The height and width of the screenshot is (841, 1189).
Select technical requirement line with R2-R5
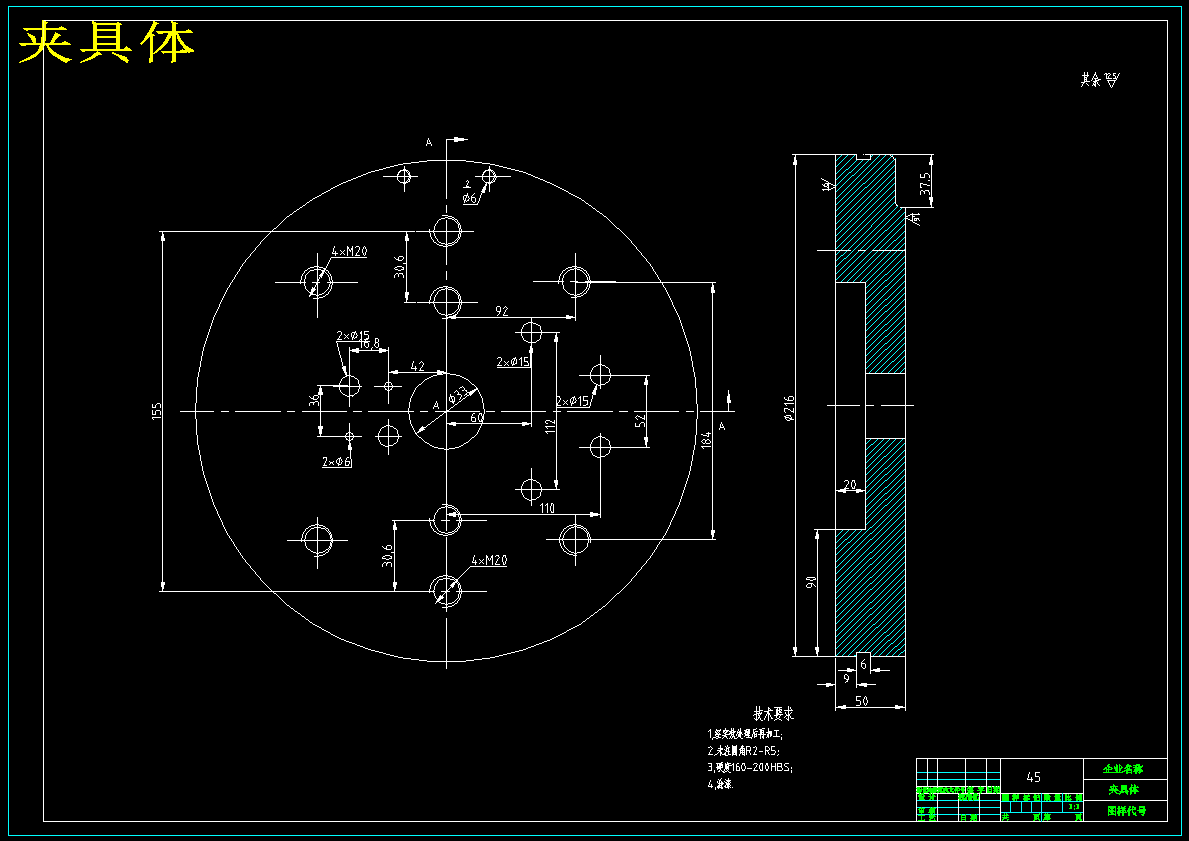point(743,751)
